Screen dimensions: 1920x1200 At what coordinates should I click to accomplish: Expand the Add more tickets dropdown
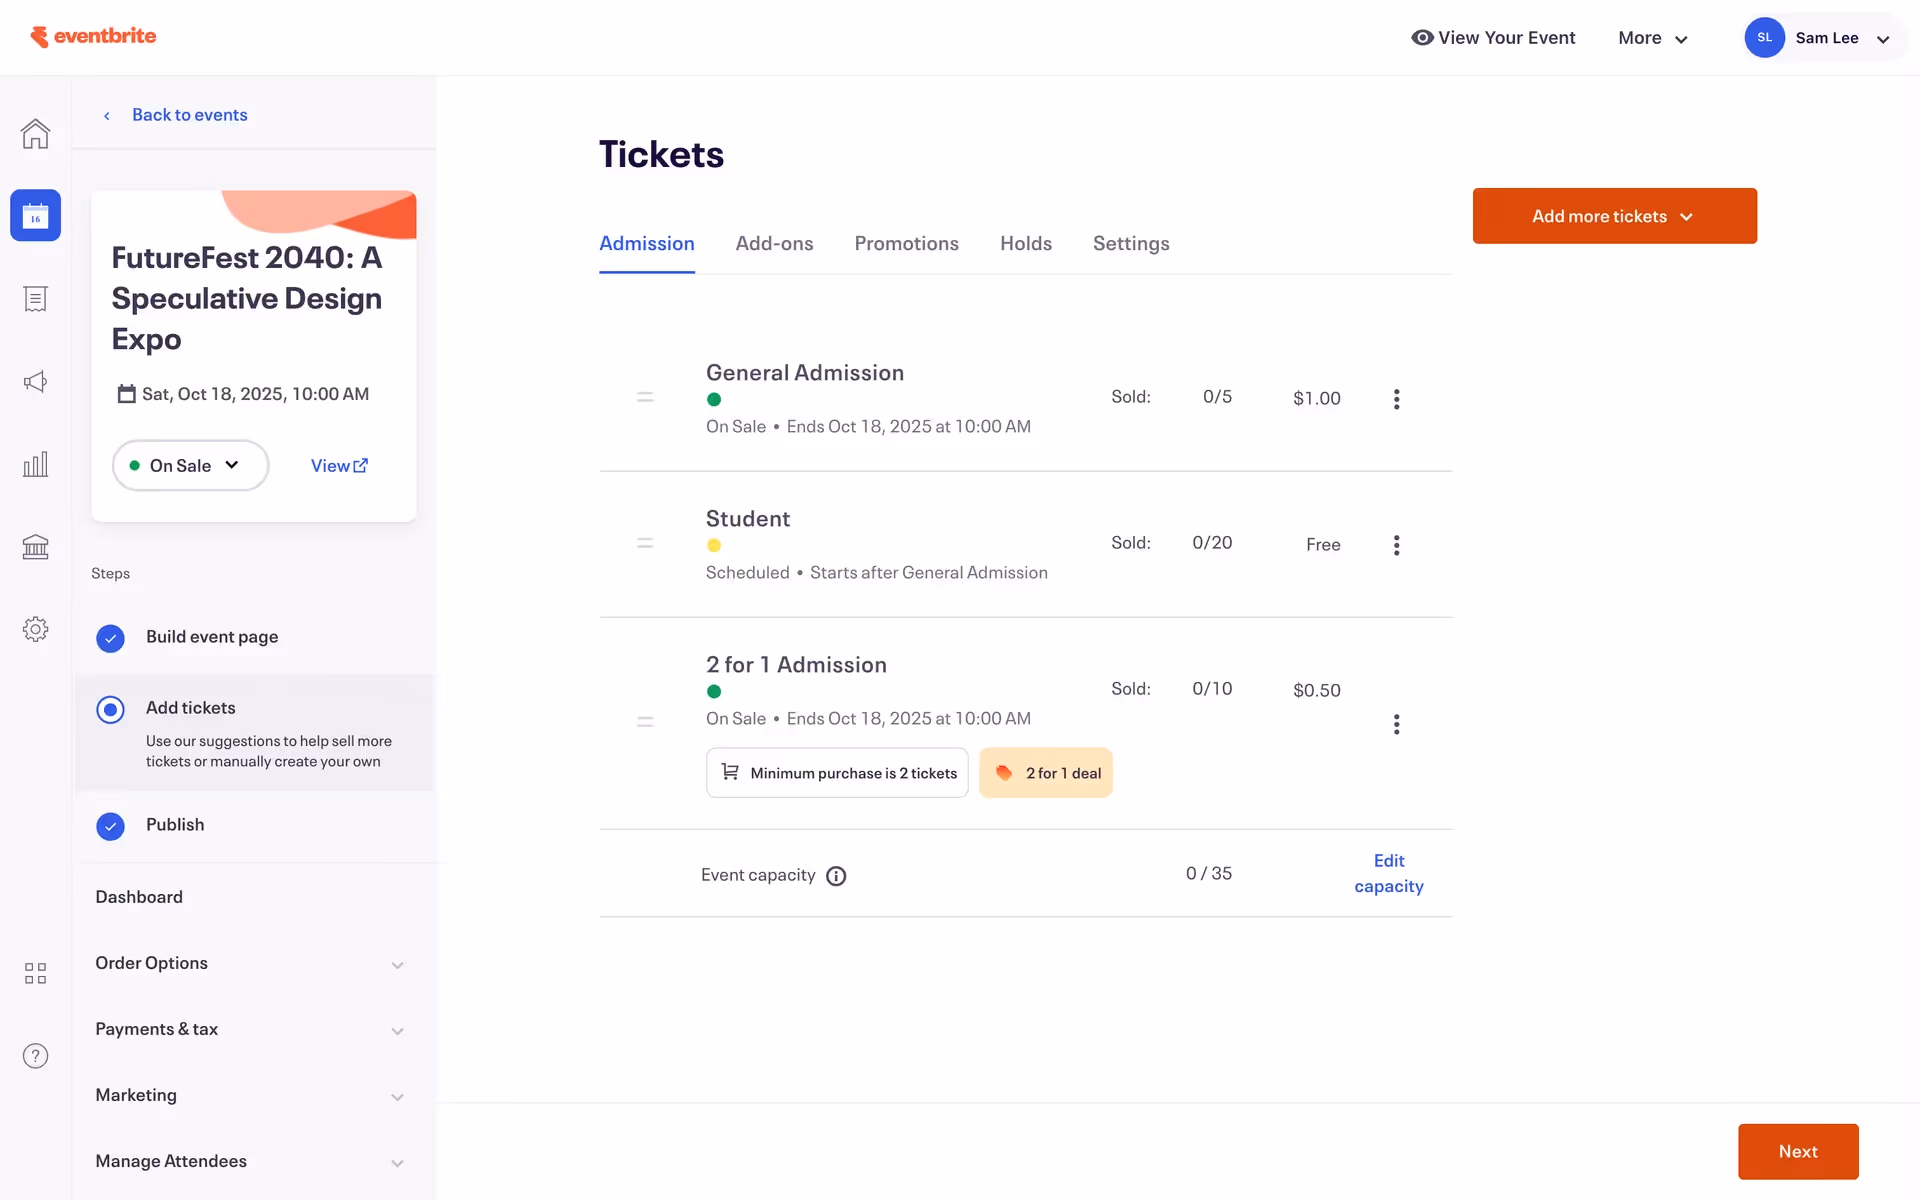coord(1614,216)
